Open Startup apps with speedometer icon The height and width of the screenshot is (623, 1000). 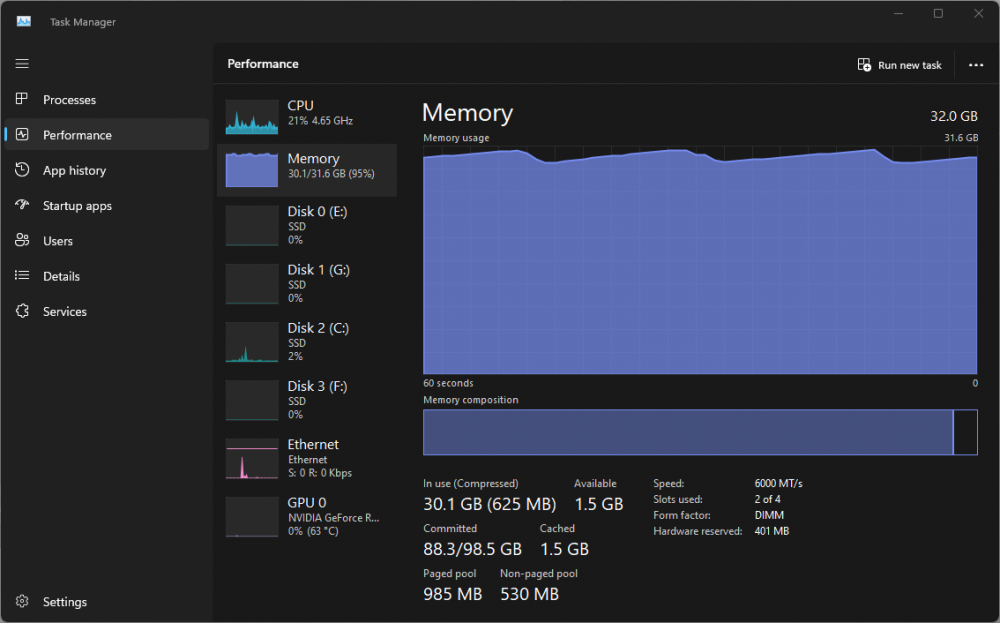point(22,205)
